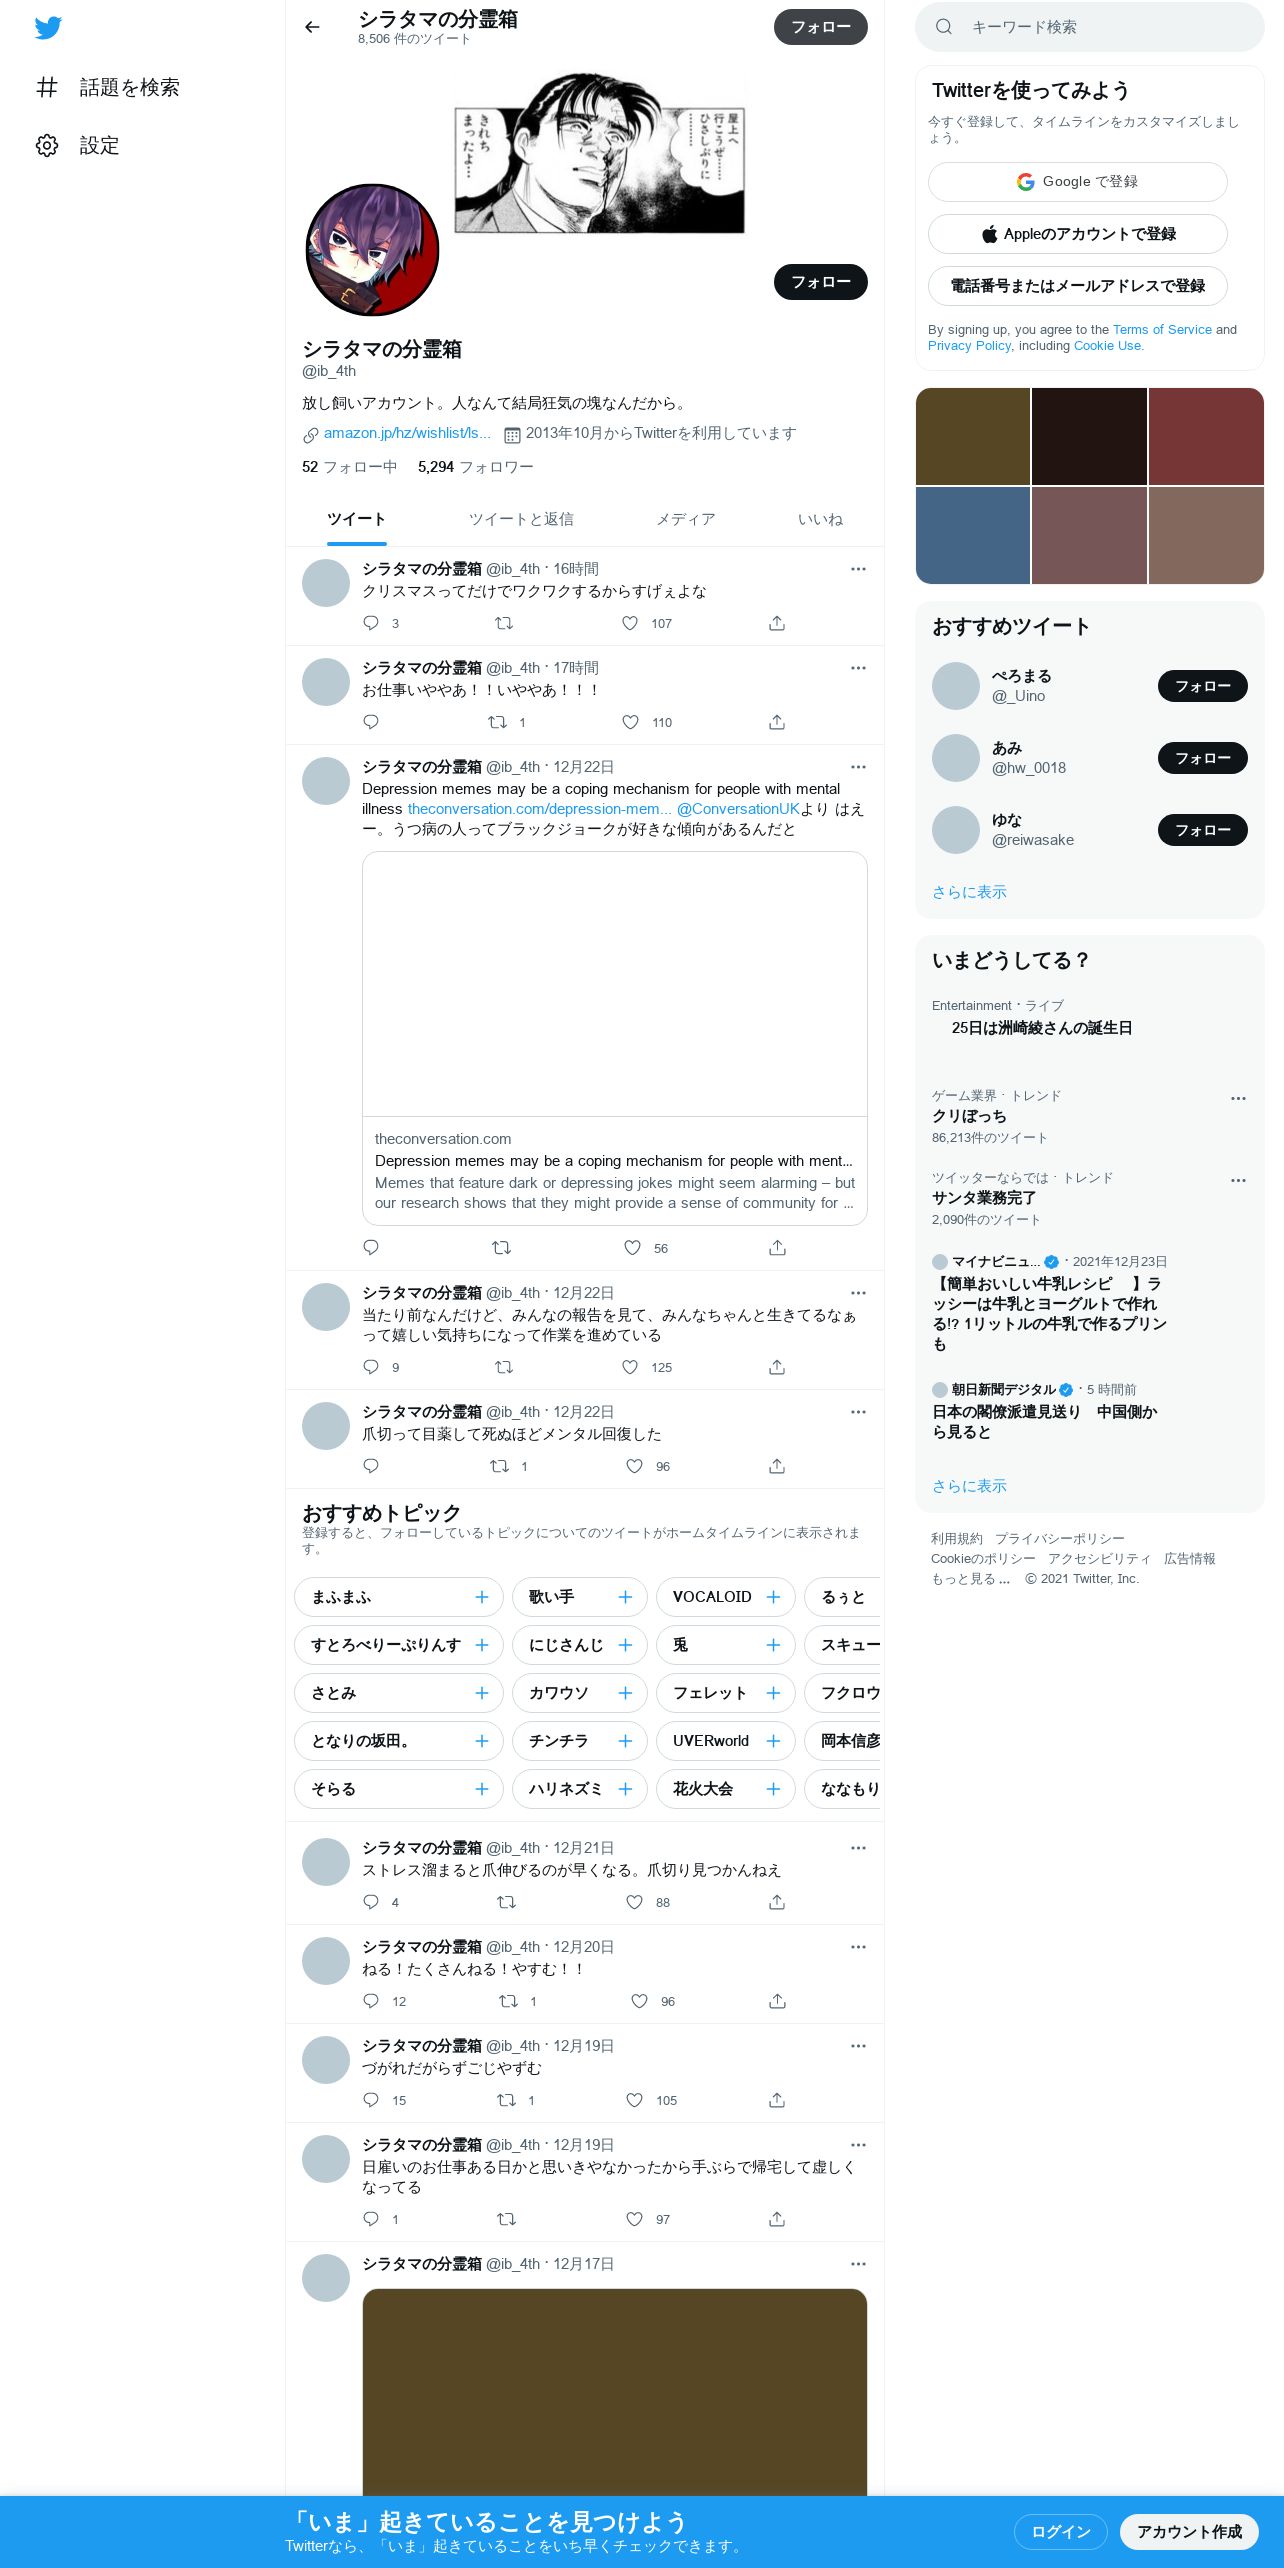Open 話題を検索 explore hashtag icon
Viewport: 1284px width, 2568px height.
[x=47, y=87]
